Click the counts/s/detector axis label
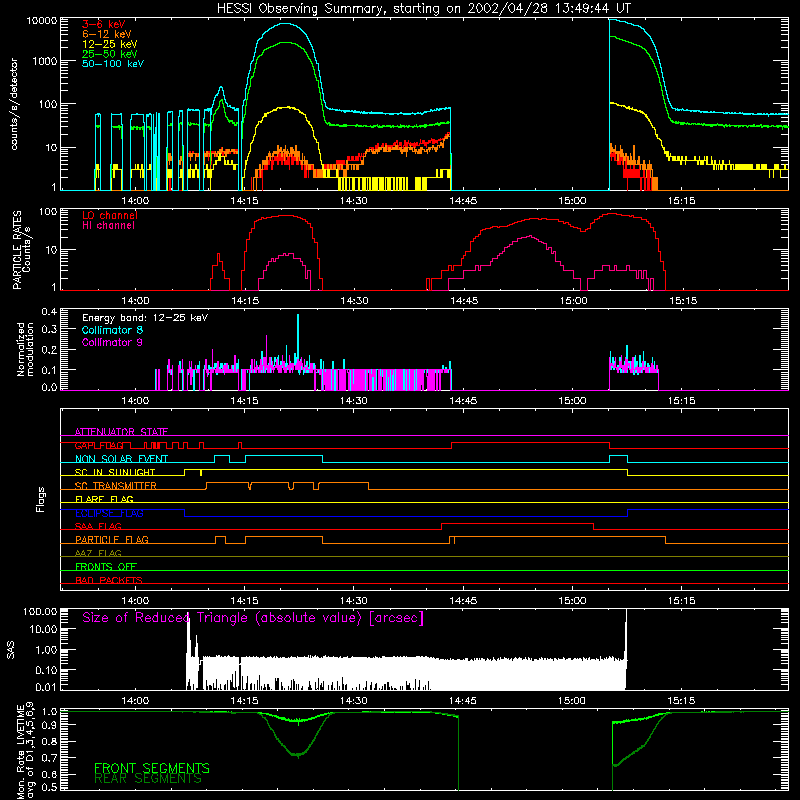800x800 pixels. pyautogui.click(x=14, y=104)
